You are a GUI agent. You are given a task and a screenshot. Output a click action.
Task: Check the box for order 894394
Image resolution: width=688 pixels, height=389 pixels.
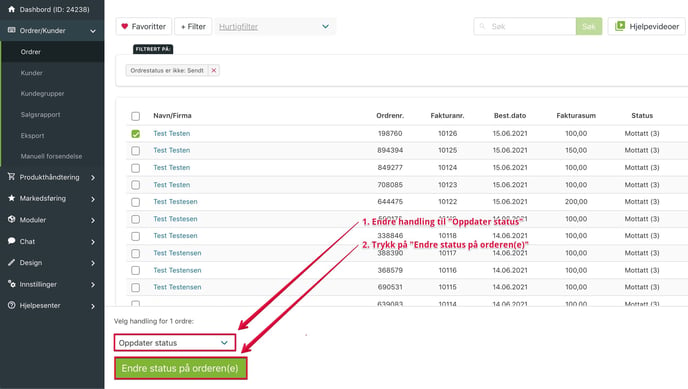tap(136, 151)
